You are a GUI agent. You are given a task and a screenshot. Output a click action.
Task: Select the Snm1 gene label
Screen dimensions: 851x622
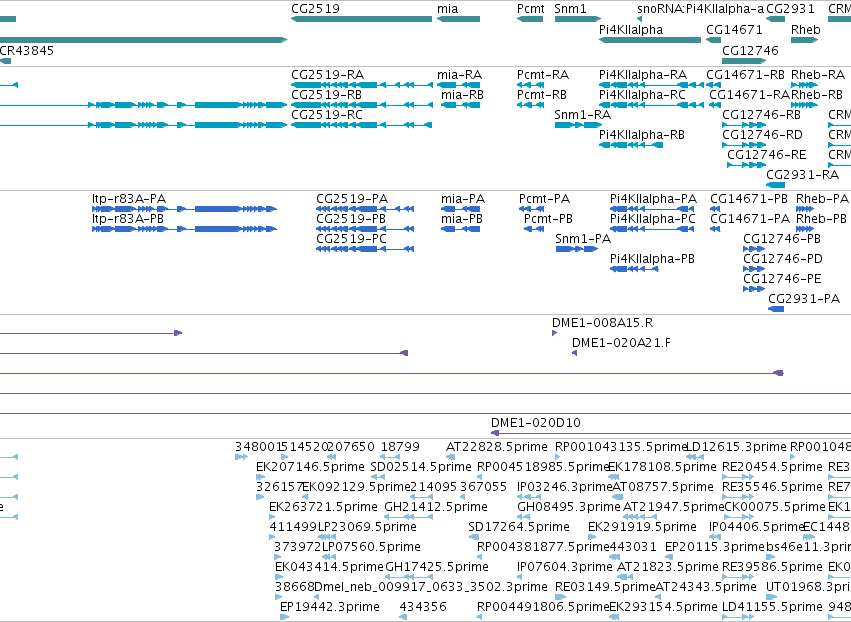click(x=570, y=9)
